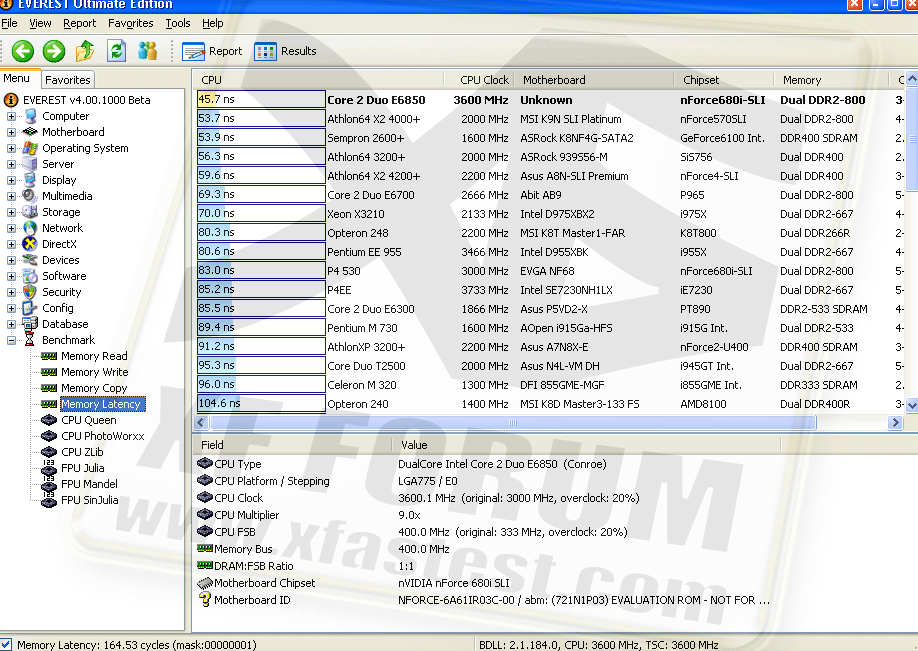Sort by the Memory column header

831,80
